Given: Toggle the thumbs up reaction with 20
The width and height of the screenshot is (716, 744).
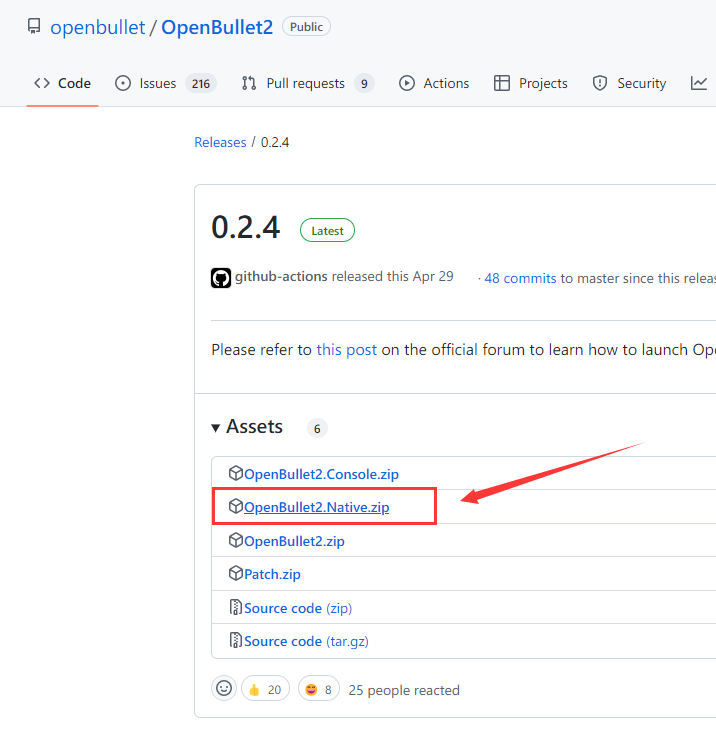Looking at the screenshot, I should [x=265, y=689].
